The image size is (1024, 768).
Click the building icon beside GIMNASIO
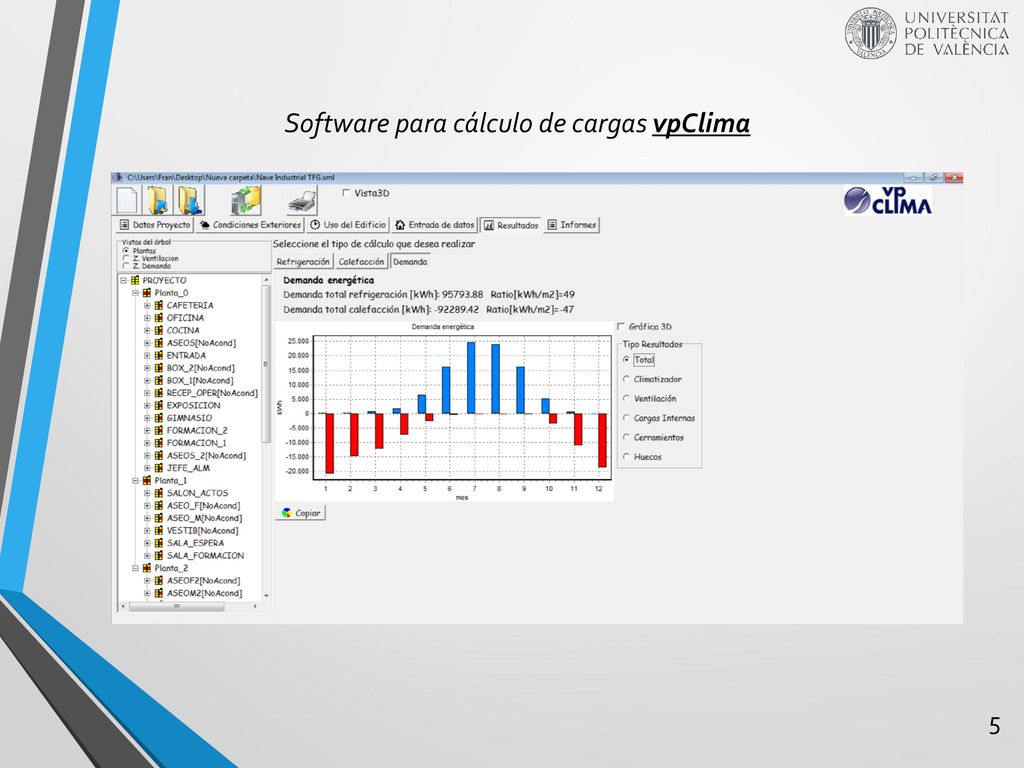coord(159,417)
